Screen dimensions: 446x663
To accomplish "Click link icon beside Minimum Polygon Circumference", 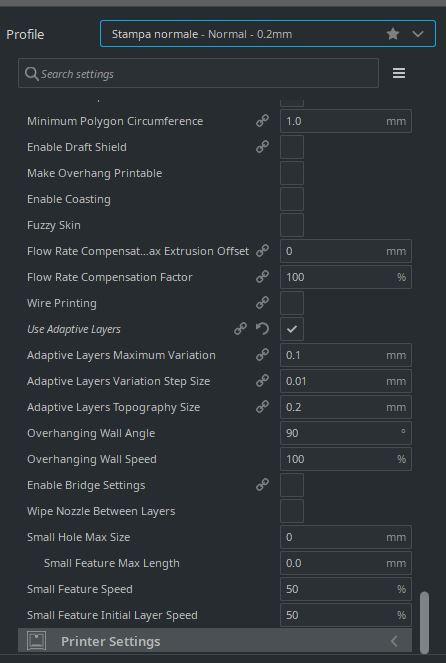I will [x=263, y=121].
